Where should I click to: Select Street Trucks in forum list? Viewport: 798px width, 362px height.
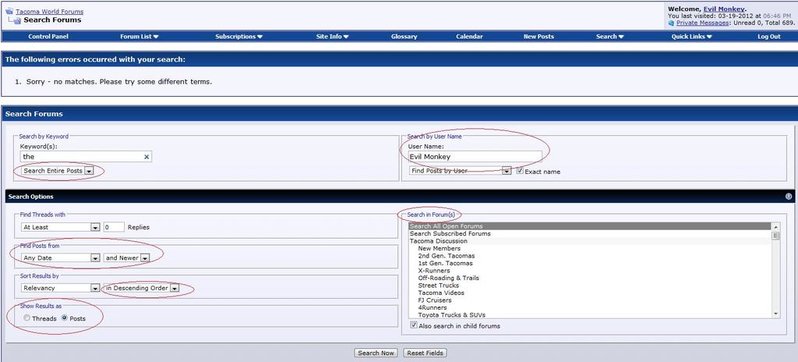[x=590, y=285]
